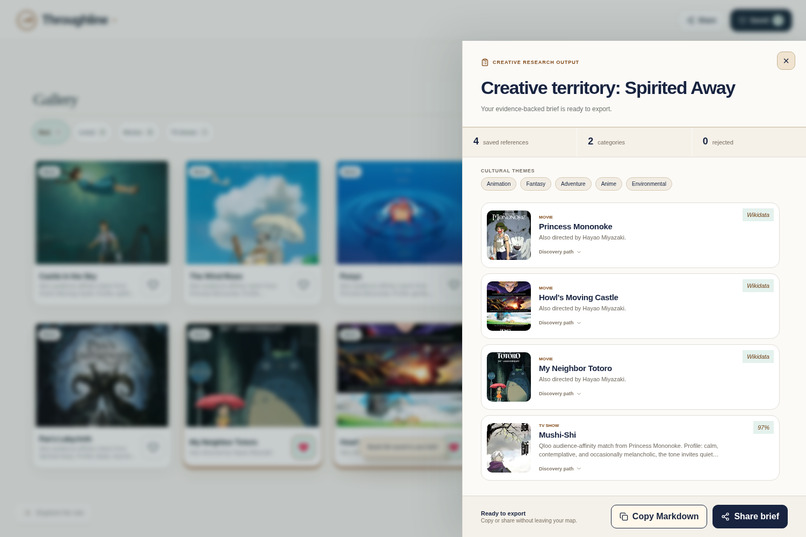806x537 pixels.
Task: Click 'Also directed by Hayao Miyazaki.' under Howl's Moving Castle
Action: 582,308
